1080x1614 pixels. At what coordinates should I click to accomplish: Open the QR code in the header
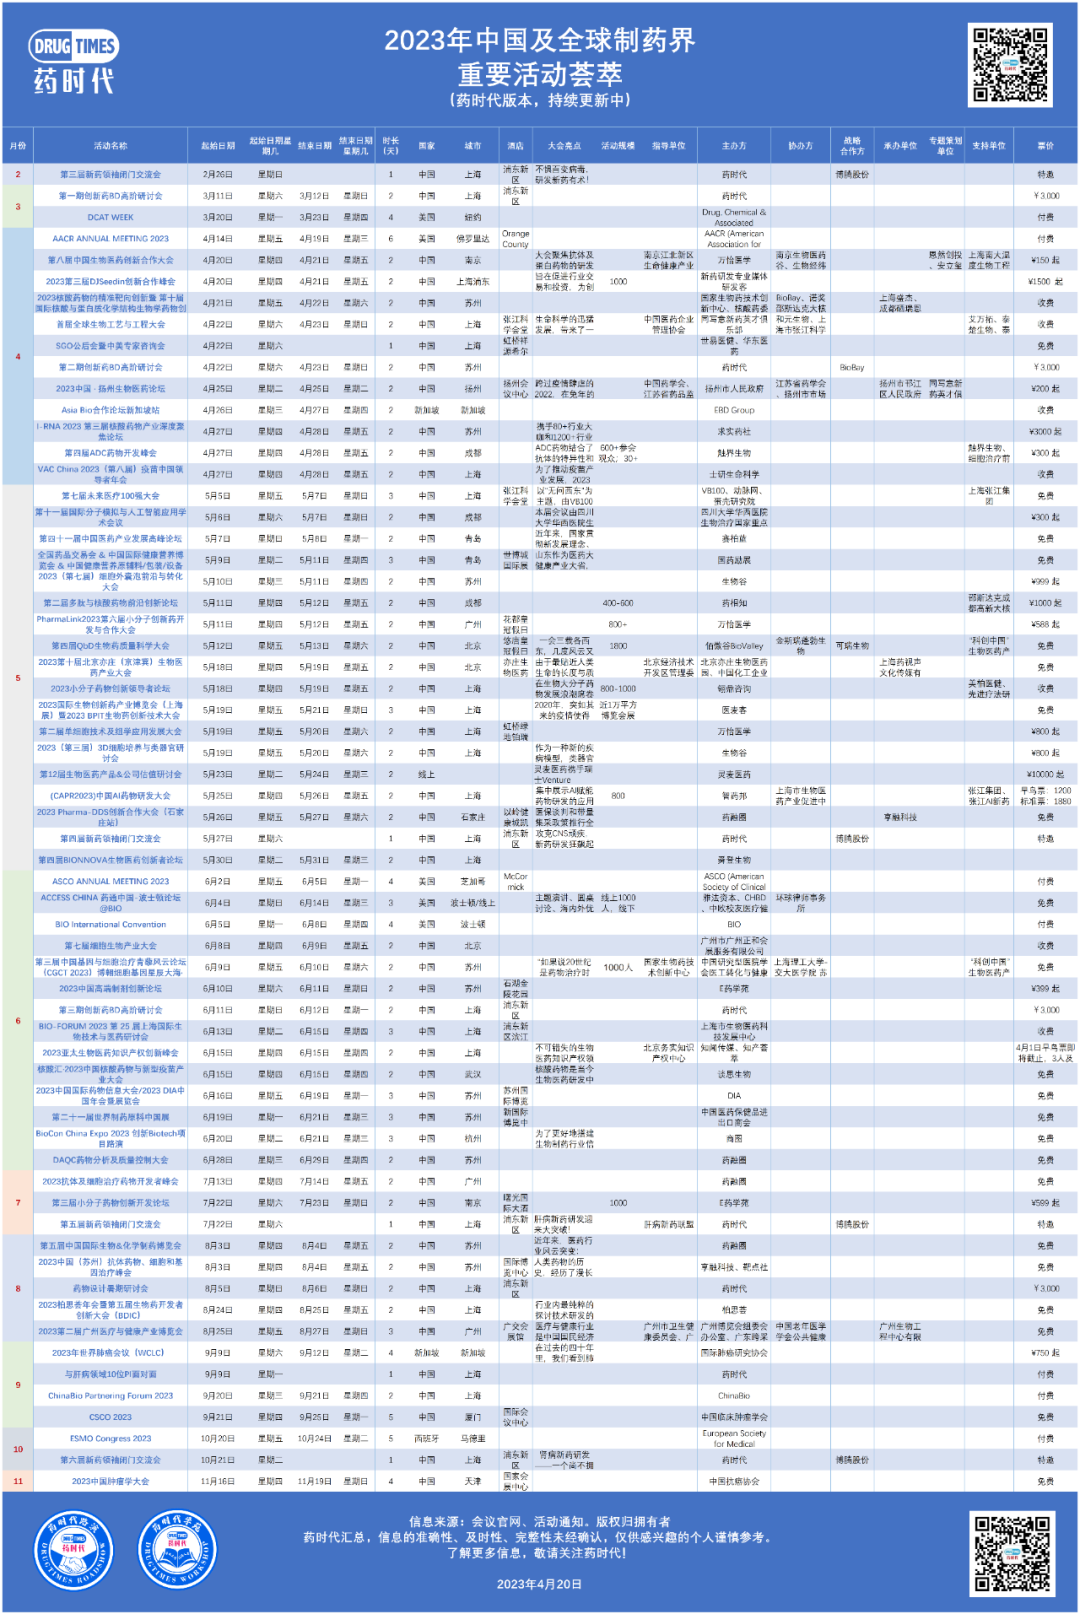[x=1010, y=65]
